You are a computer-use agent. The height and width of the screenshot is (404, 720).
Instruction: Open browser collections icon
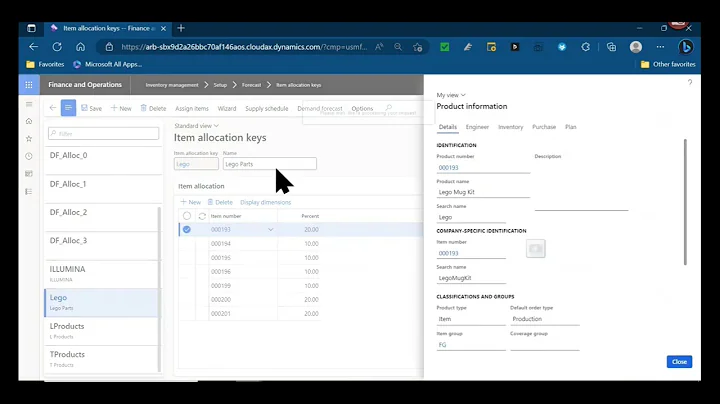click(x=611, y=47)
